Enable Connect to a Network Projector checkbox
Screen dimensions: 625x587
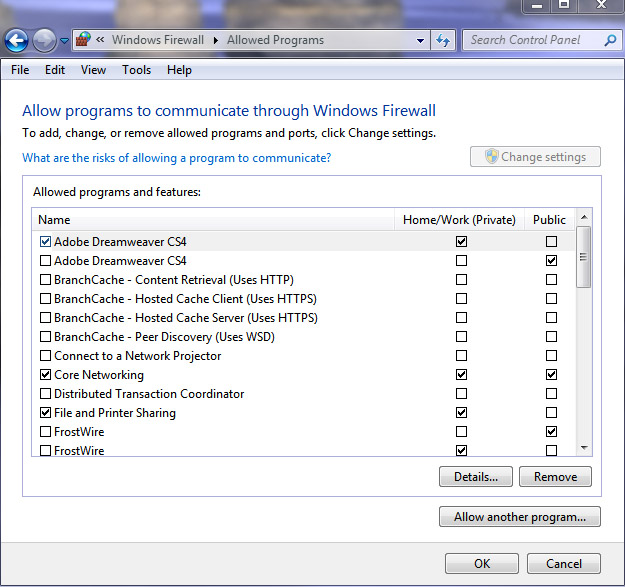(45, 355)
